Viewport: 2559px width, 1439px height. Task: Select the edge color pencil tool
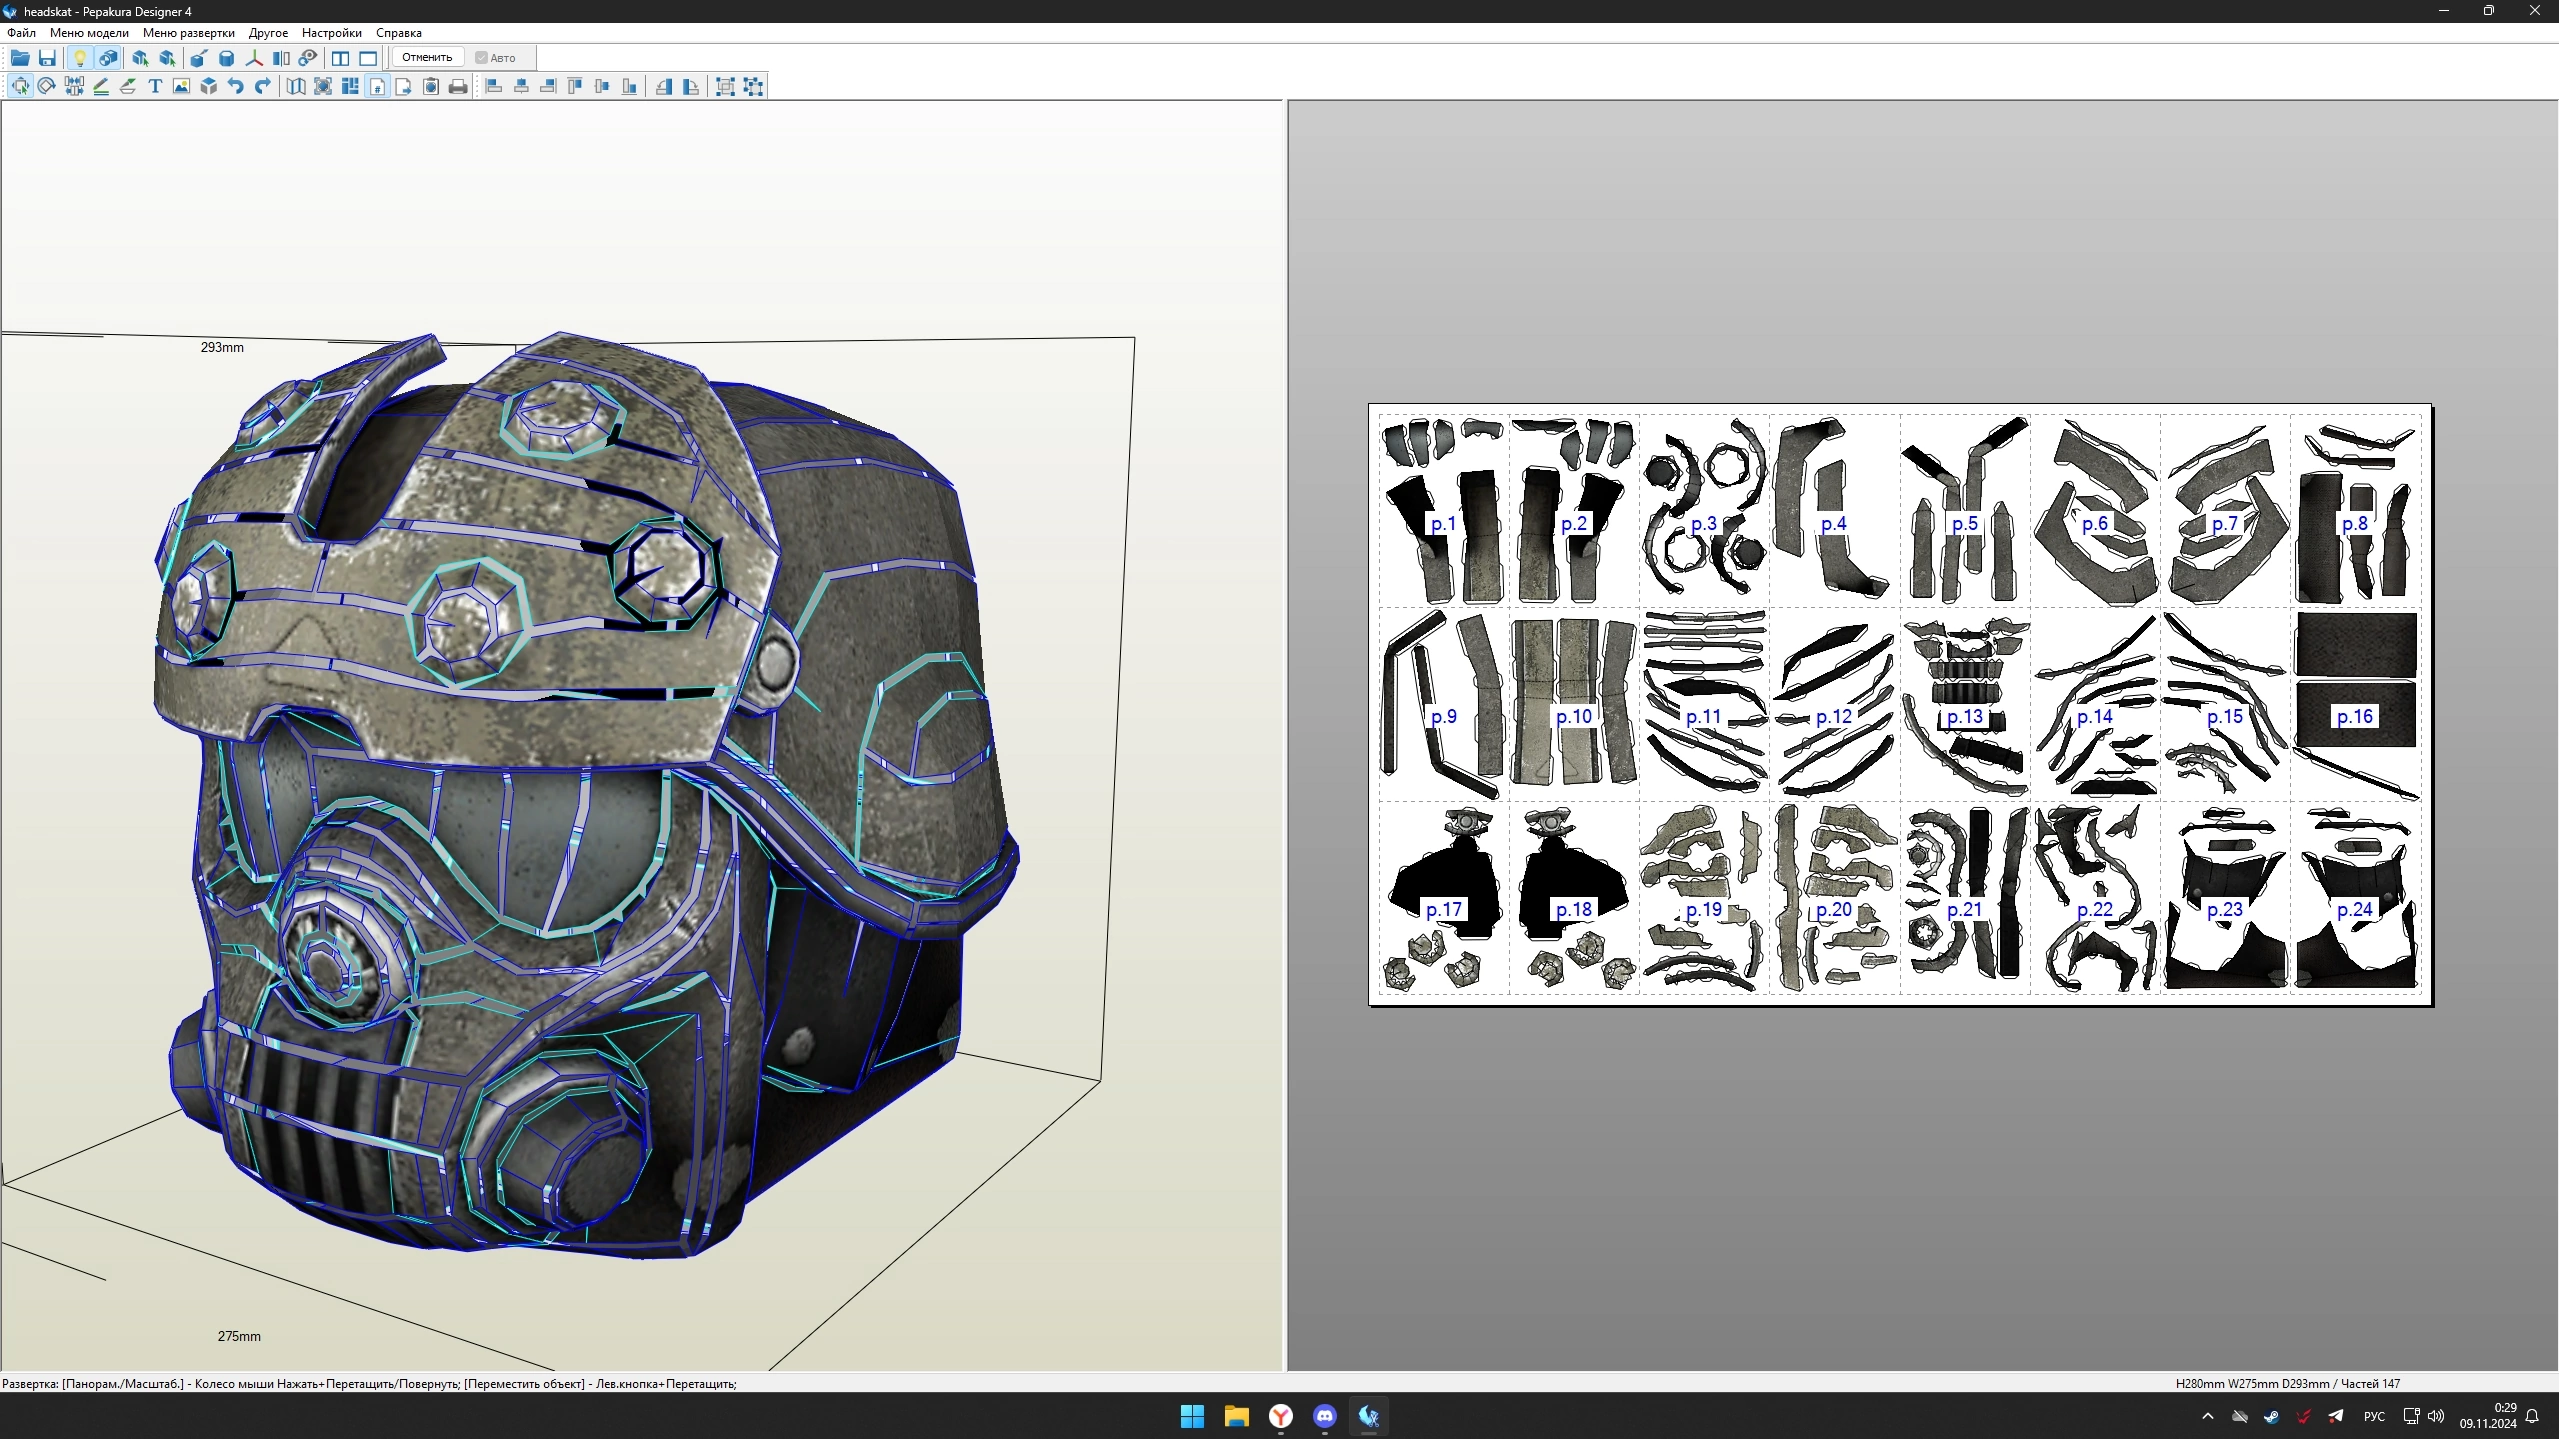101,86
